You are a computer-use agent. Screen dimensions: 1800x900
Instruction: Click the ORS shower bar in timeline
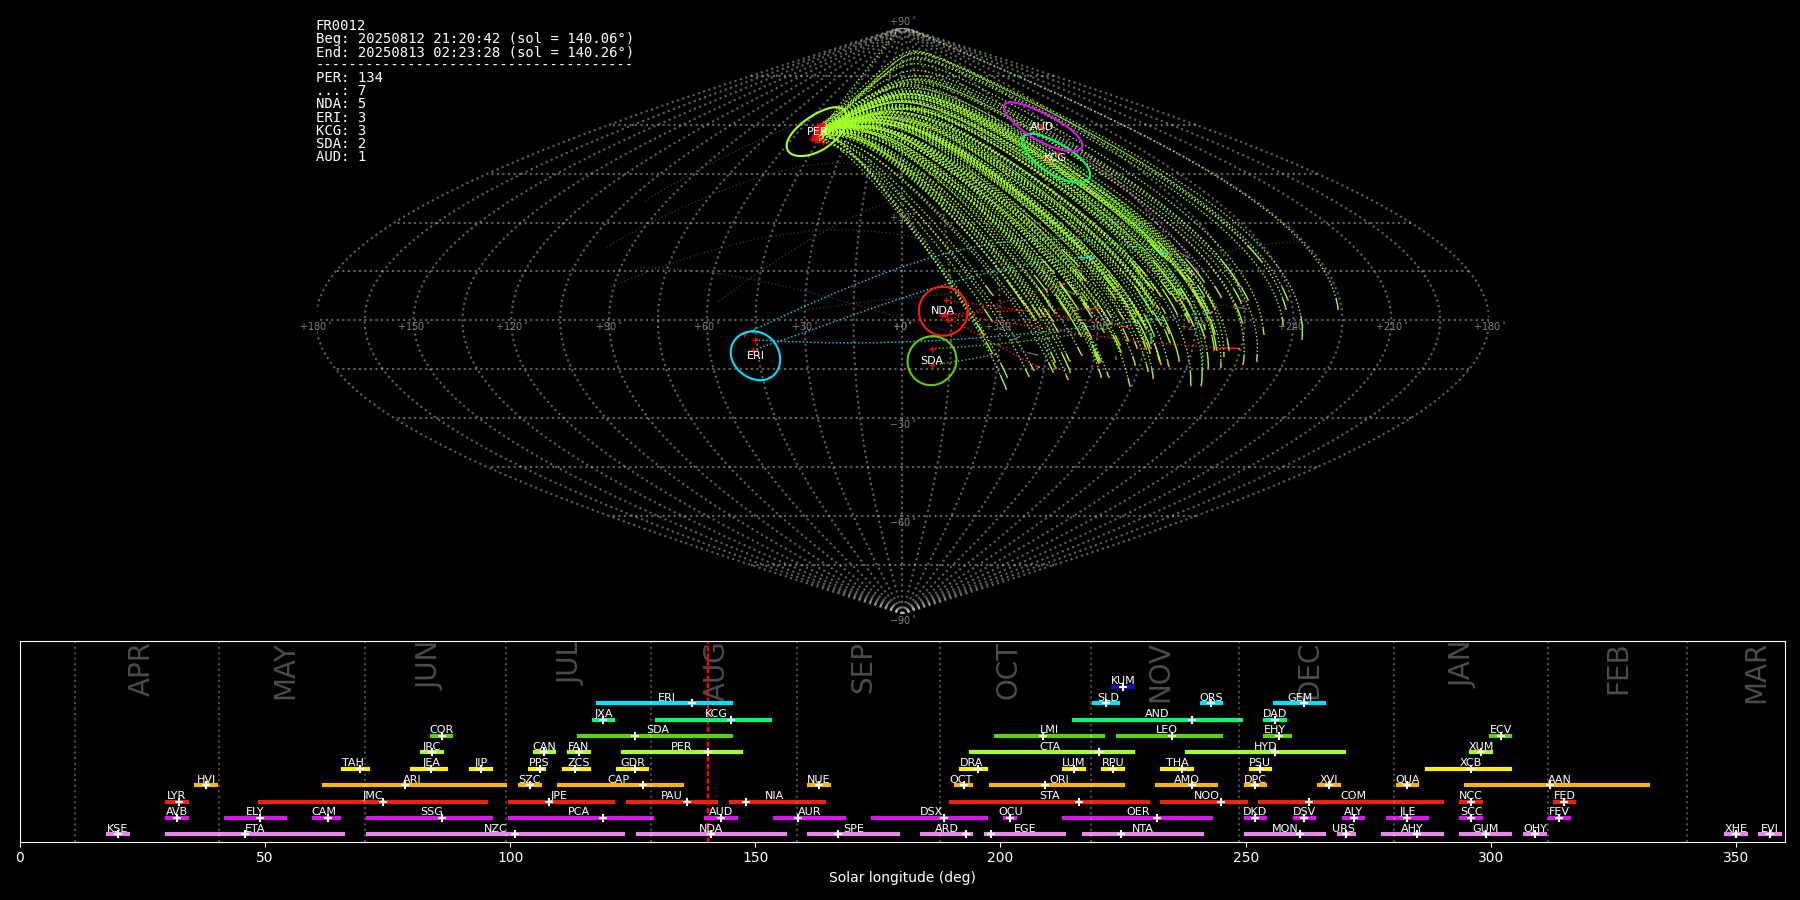[x=1211, y=703]
